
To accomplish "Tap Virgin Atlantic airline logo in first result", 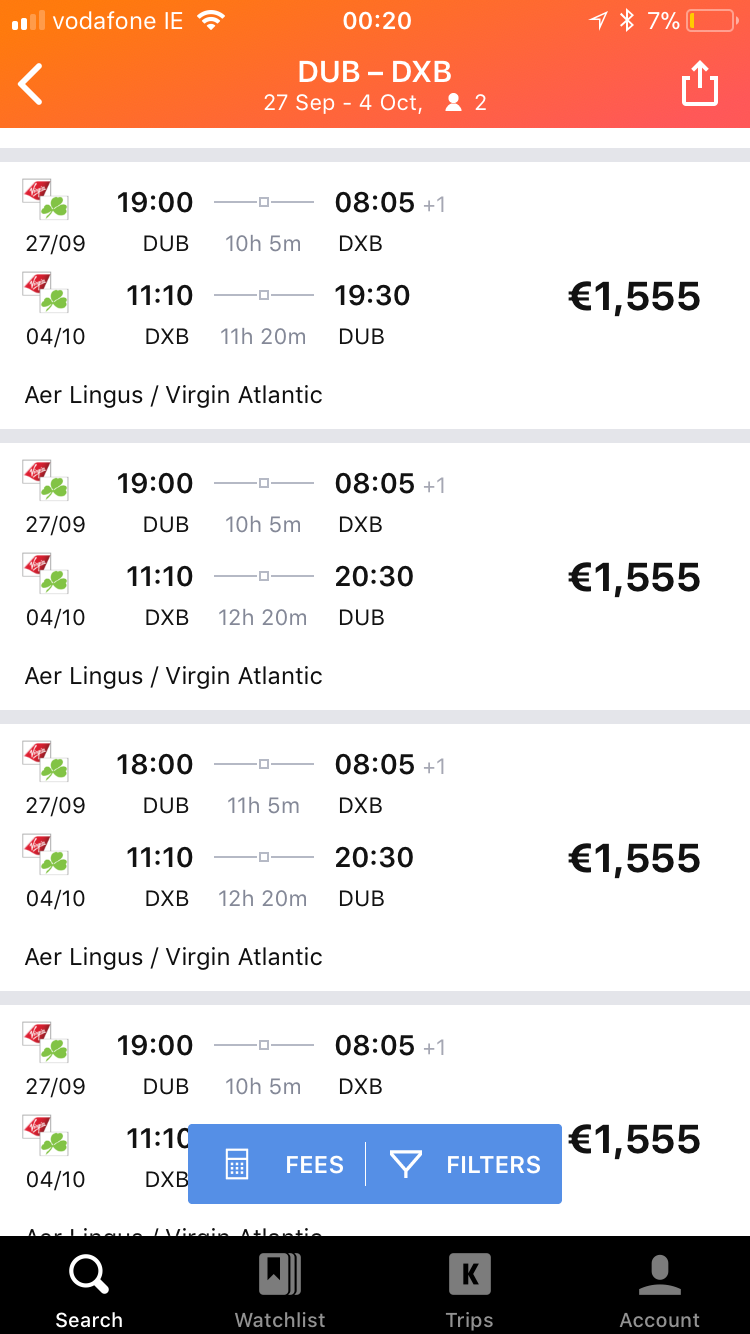I will [x=38, y=191].
